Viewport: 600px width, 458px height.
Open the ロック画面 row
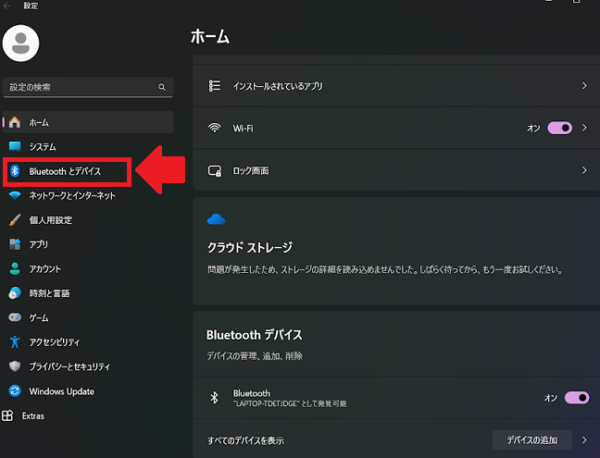396,170
